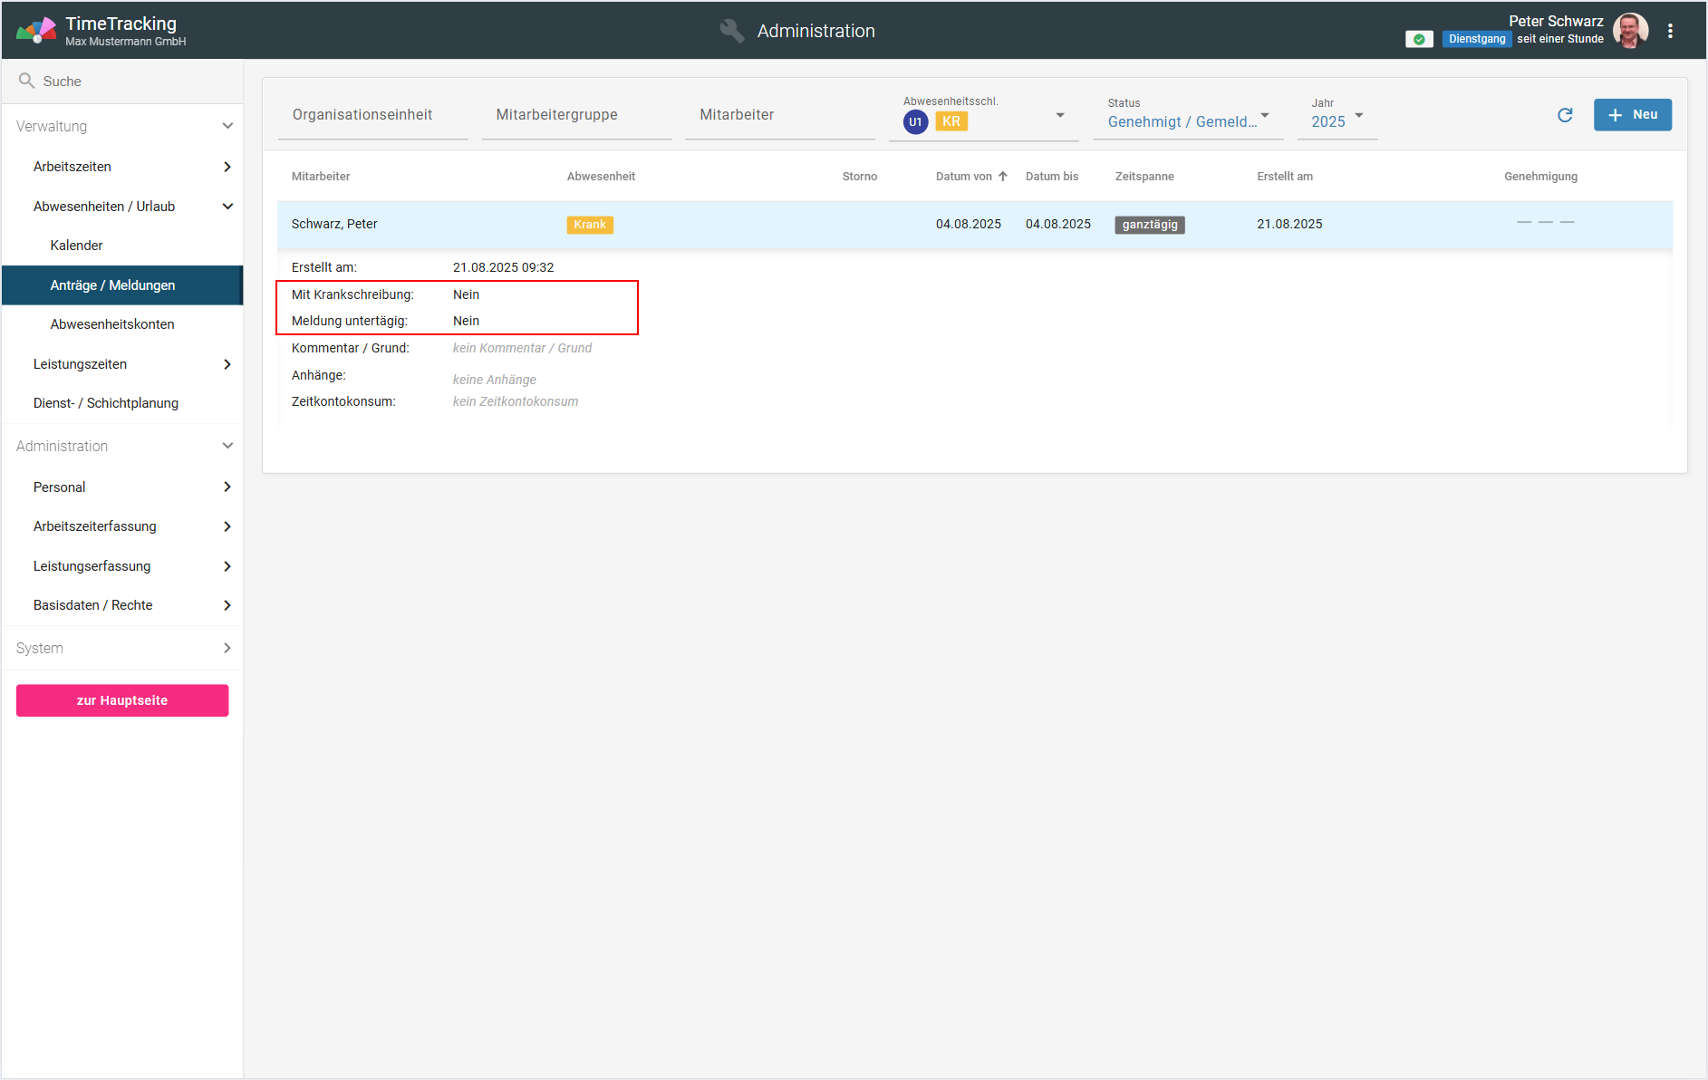Click the Administration wrench icon

(732, 31)
